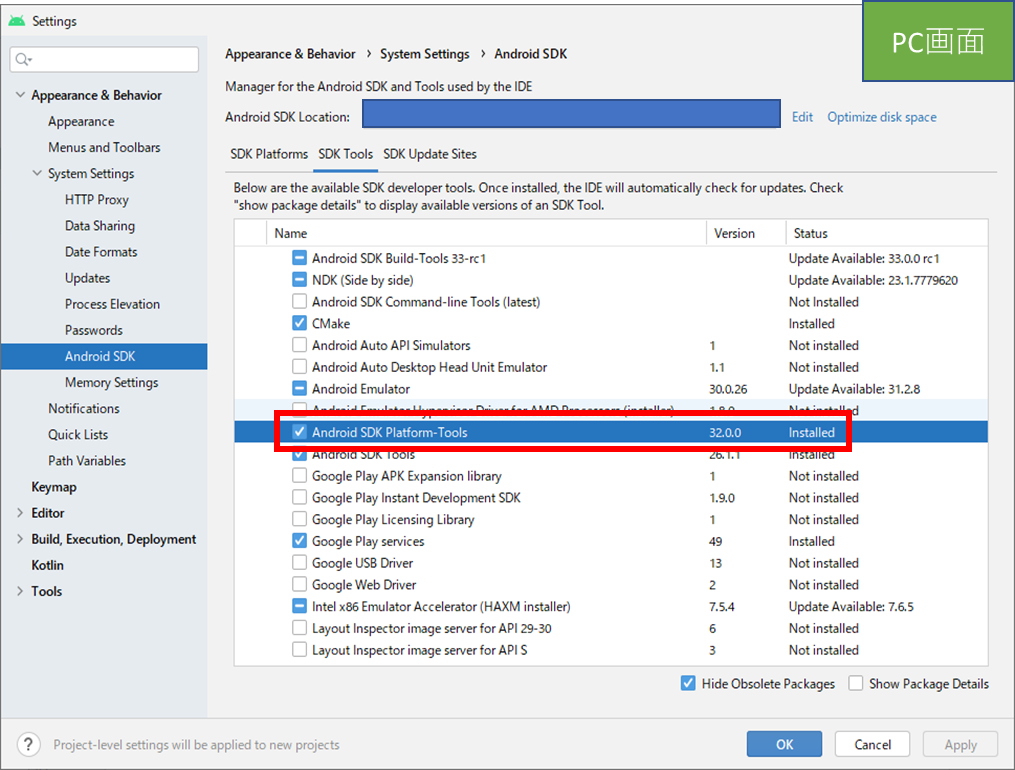This screenshot has height=770, width=1015.
Task: Select Quick Lists settings
Action: pos(78,435)
